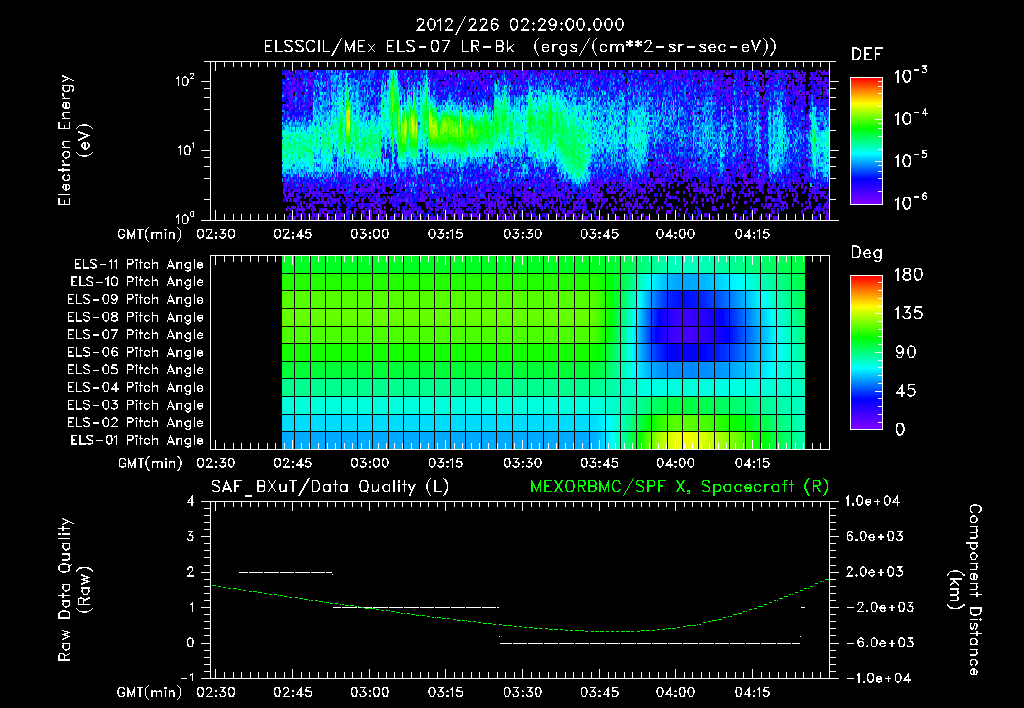Select the ELS-01 Pitch Angle row label
This screenshot has height=708, width=1024.
pos(137,440)
